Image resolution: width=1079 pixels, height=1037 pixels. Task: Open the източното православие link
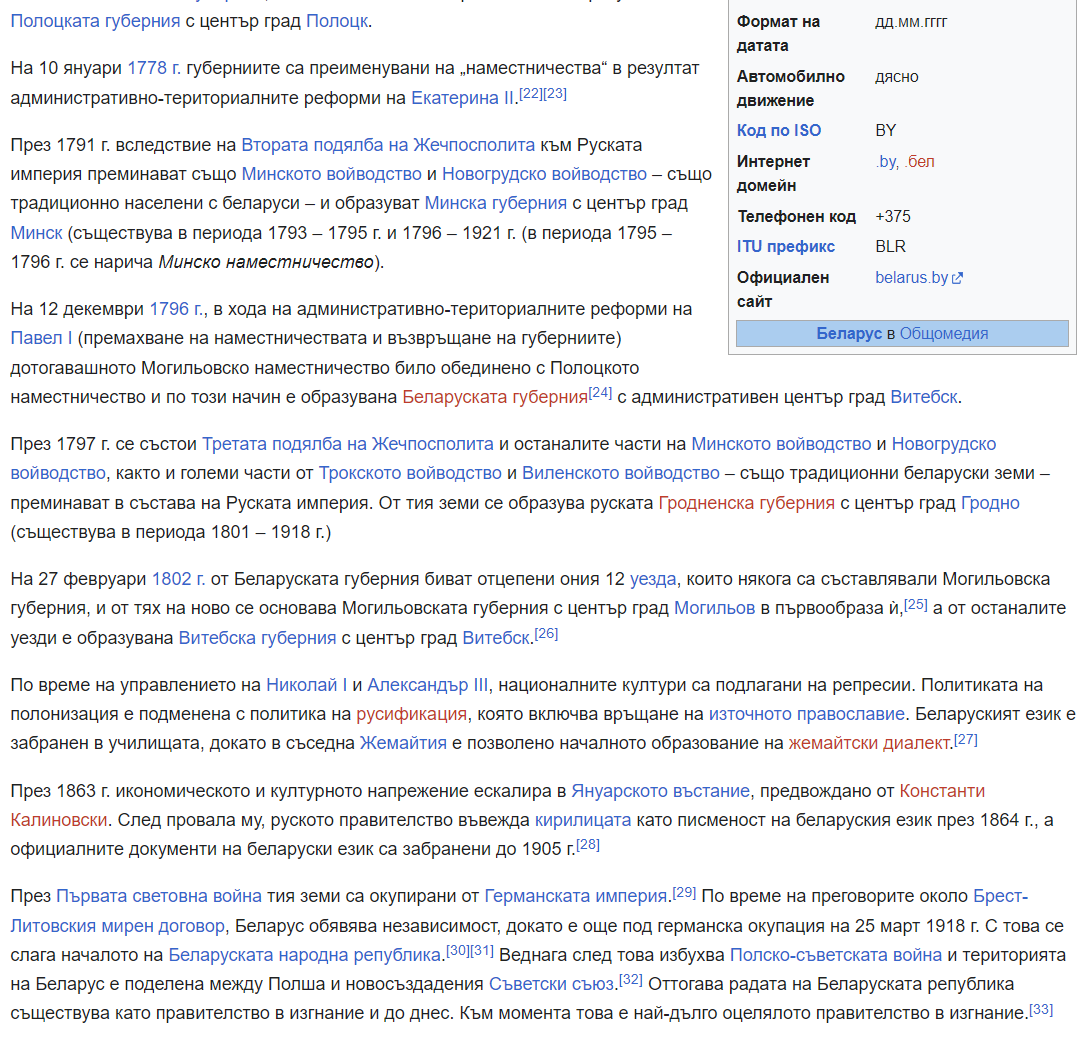coord(806,714)
